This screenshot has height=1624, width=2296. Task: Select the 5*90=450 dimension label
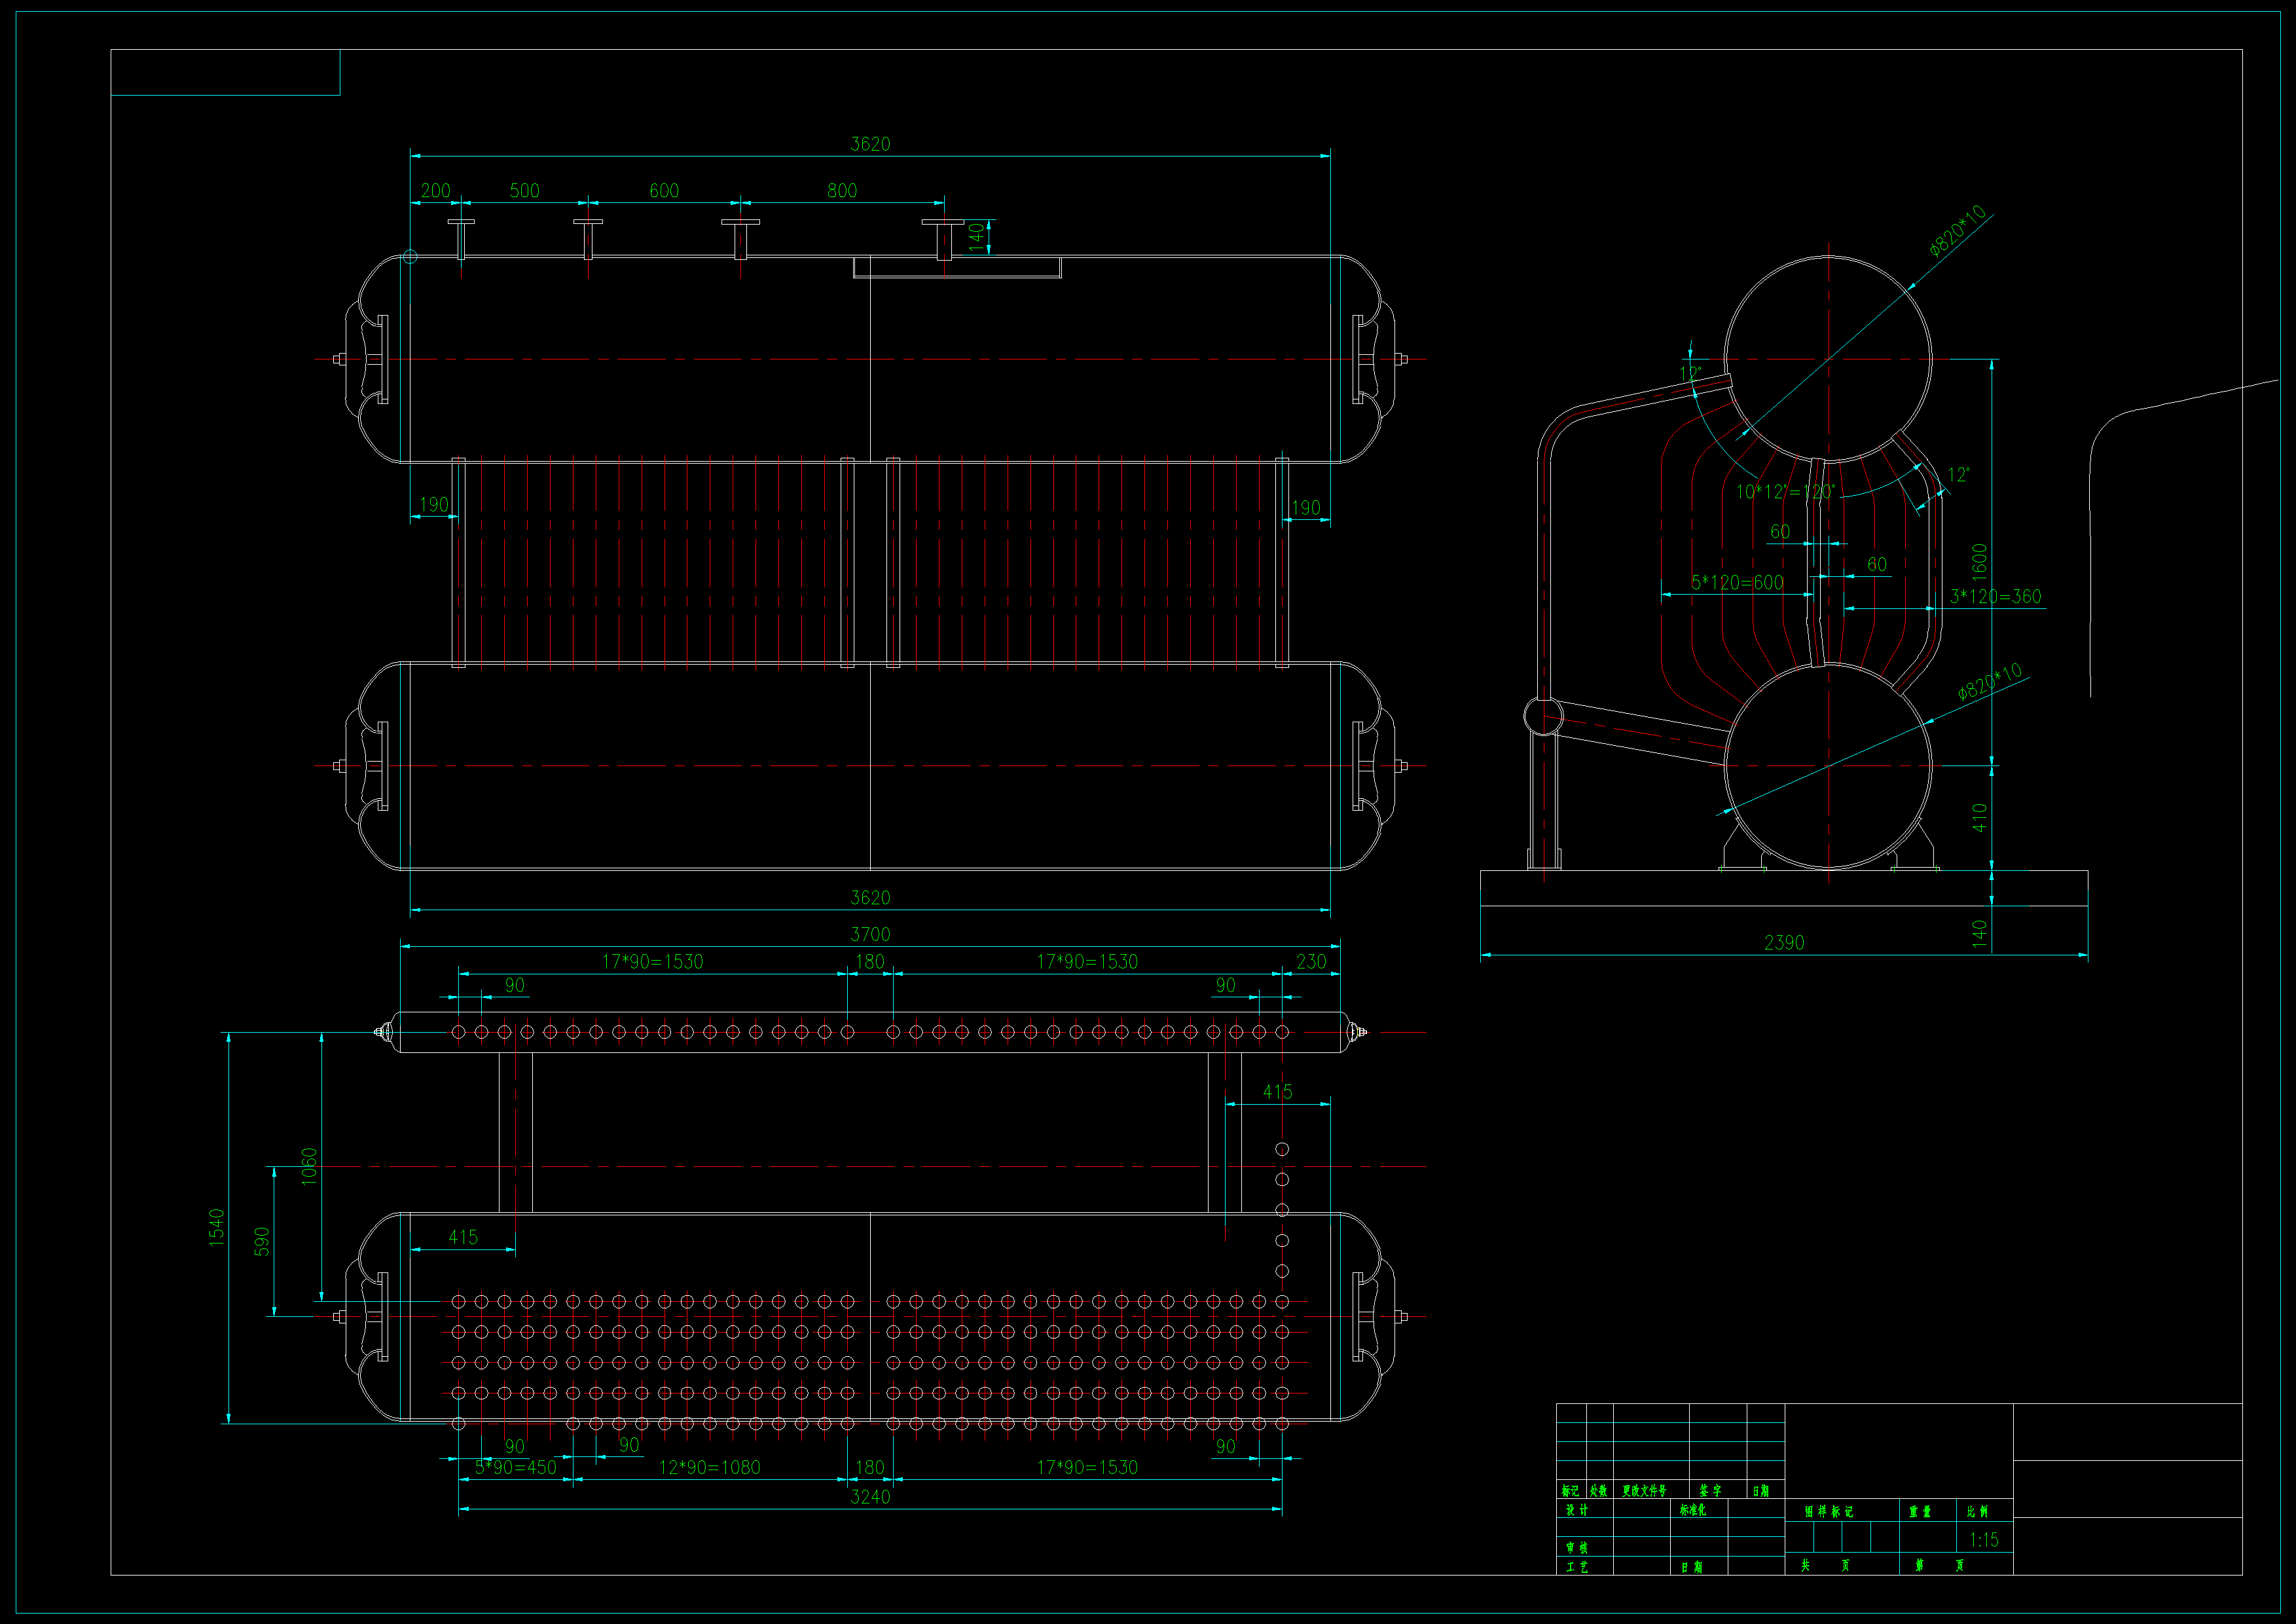coord(515,1467)
